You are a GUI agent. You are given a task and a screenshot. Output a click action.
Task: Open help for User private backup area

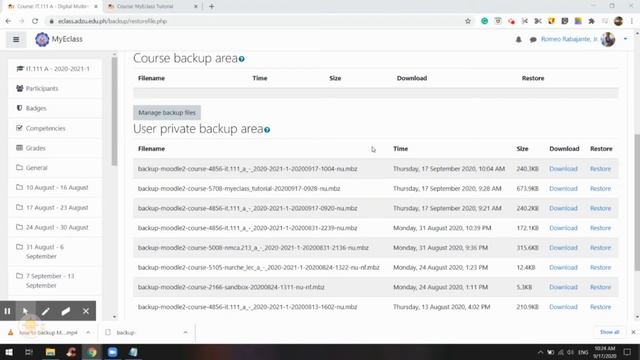tap(267, 130)
